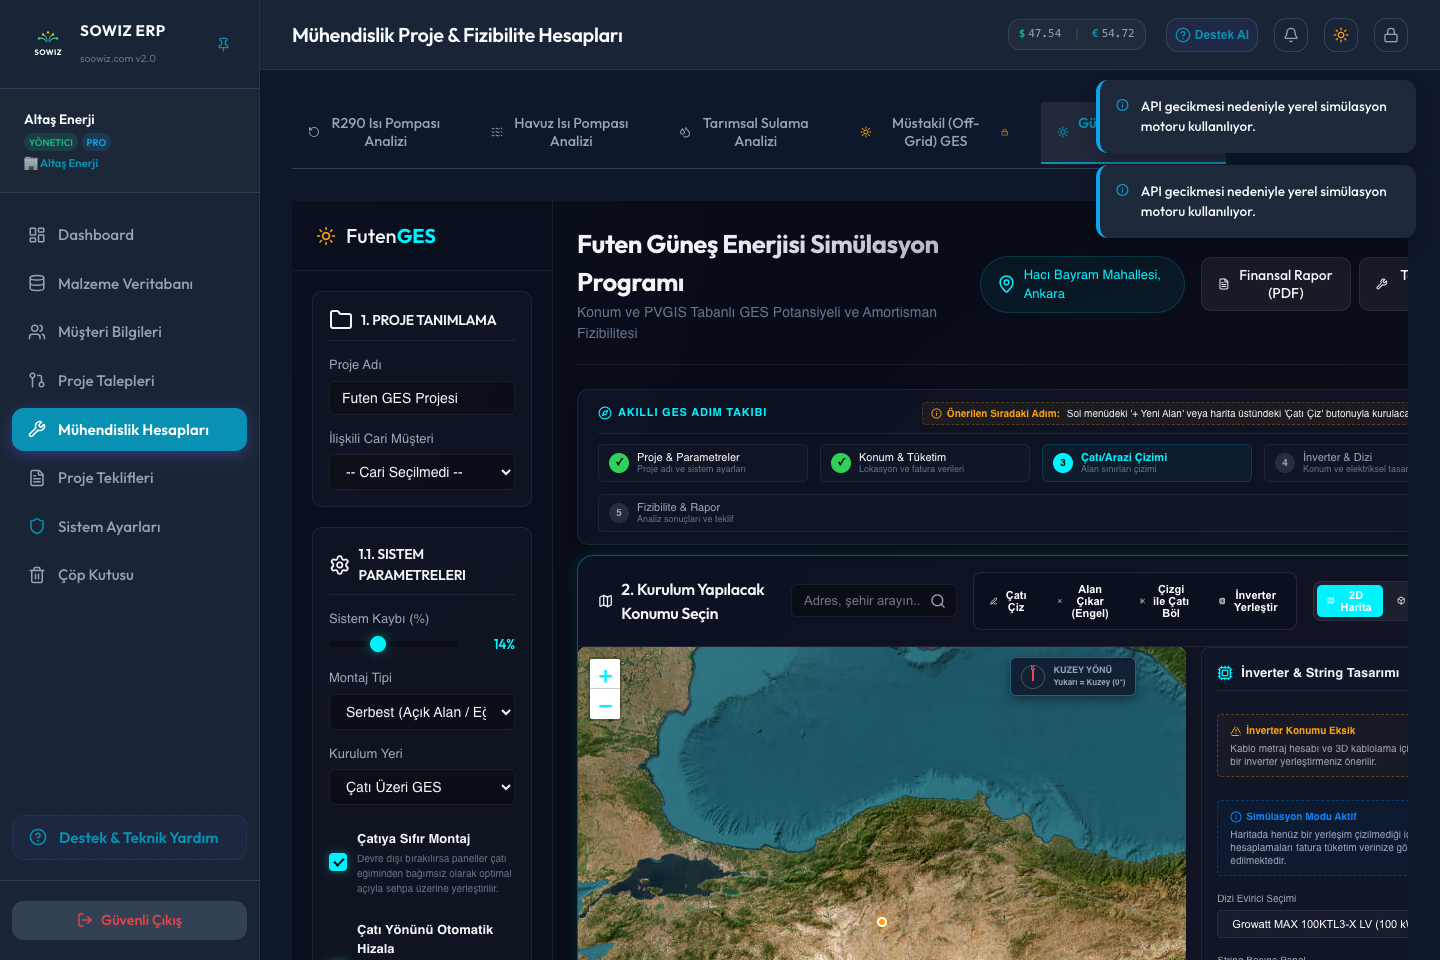1440x960 pixels.
Task: Select Çizgi ile Çatı Böl tool
Action: pos(1164,601)
